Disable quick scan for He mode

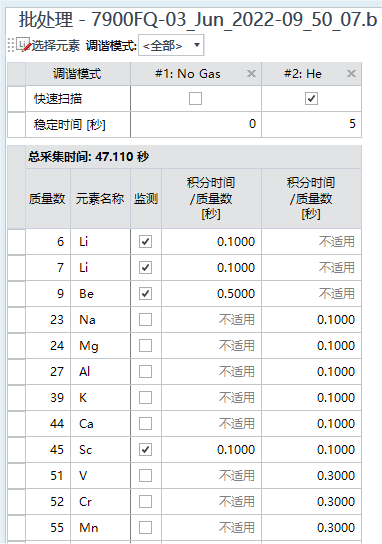click(x=311, y=99)
